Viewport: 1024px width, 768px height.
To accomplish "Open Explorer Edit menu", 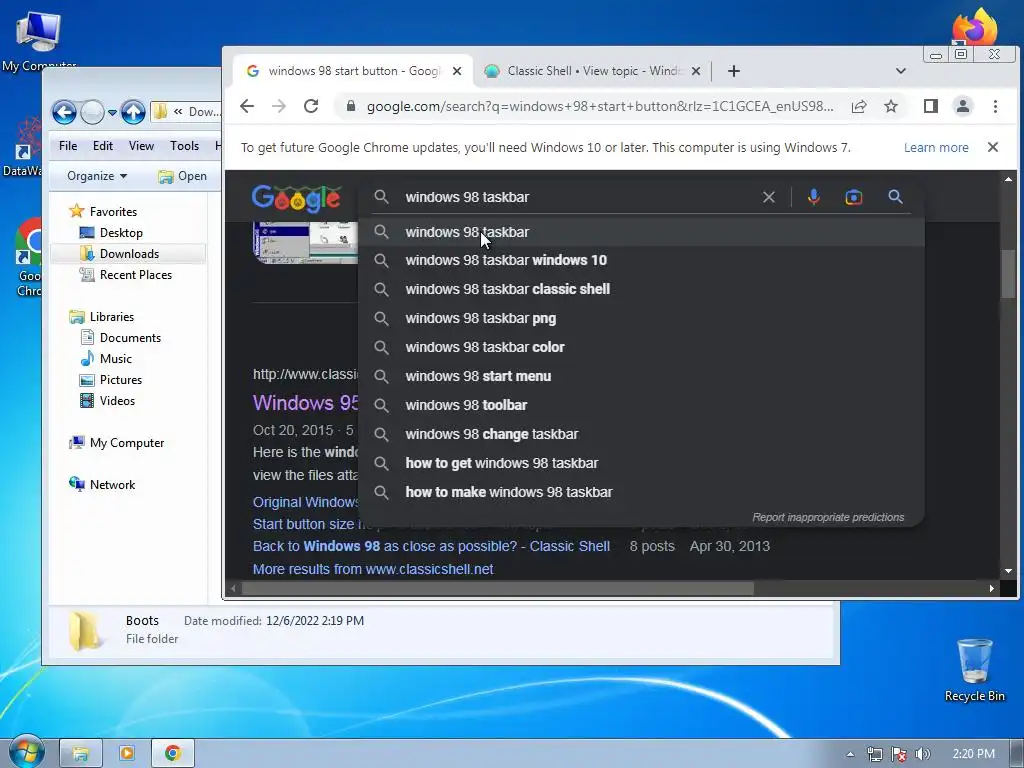I will point(103,146).
